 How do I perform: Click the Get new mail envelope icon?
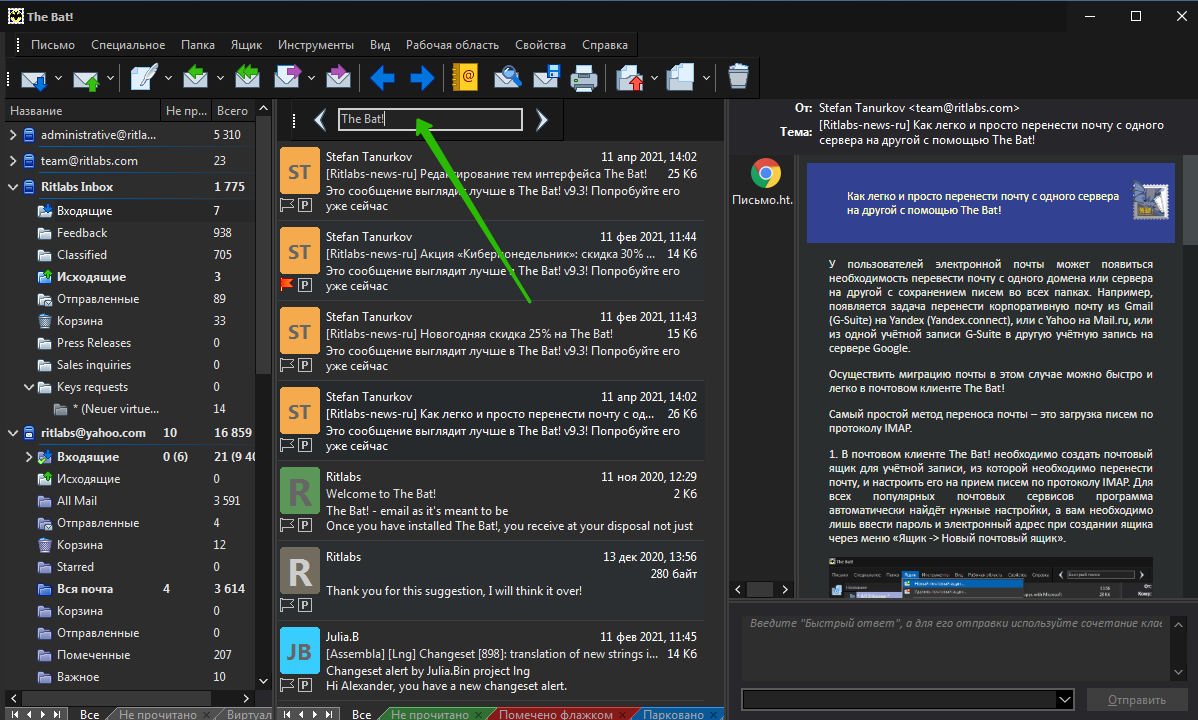[x=34, y=78]
